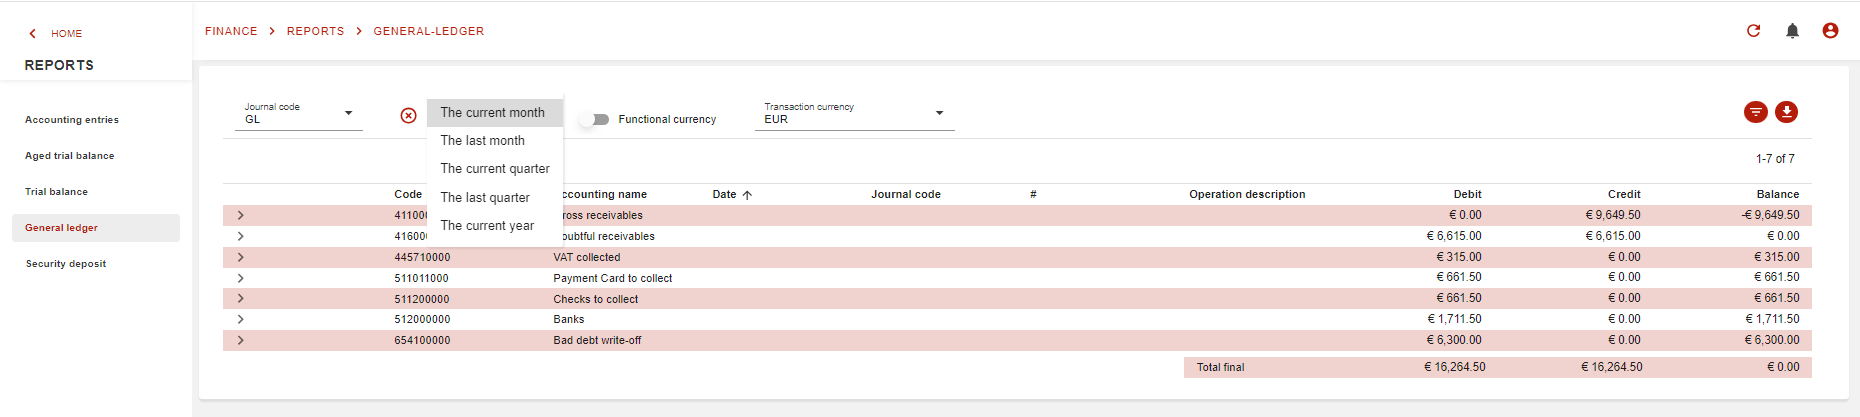Screen dimensions: 1860x417
Task: Go to Accounting entries in sidebar
Action: click(72, 120)
